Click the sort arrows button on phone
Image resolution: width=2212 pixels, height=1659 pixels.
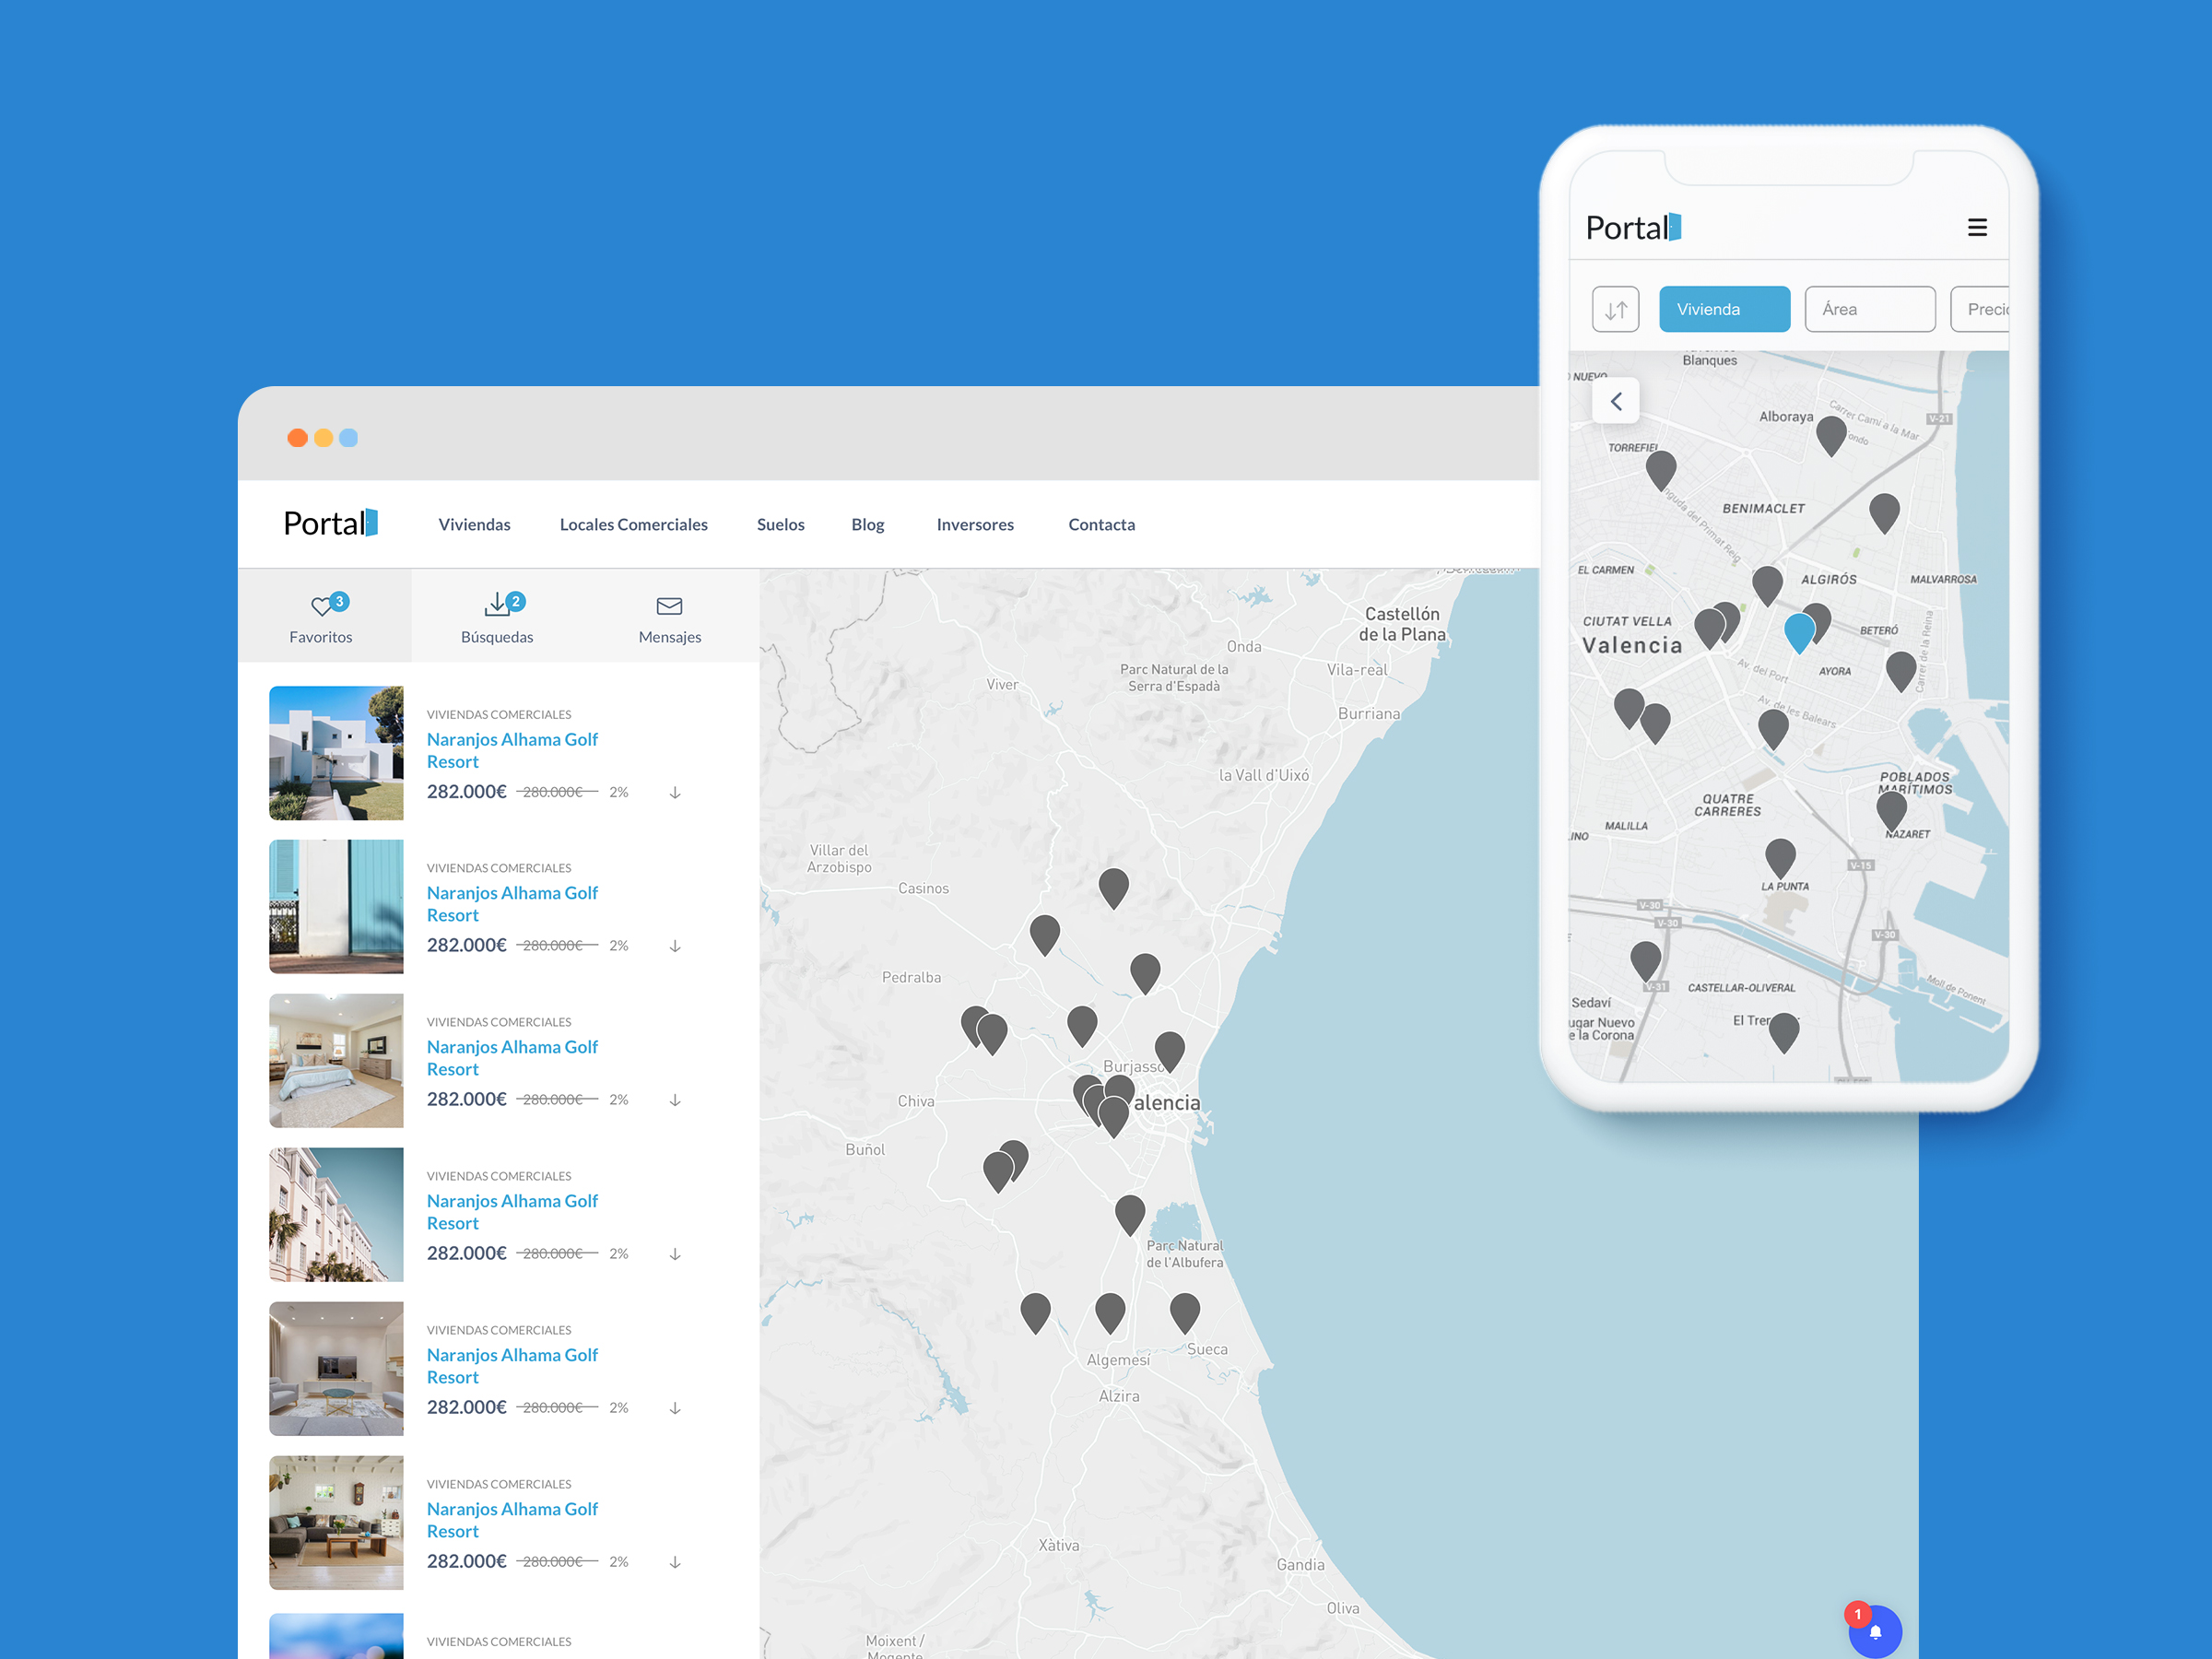tap(1615, 309)
